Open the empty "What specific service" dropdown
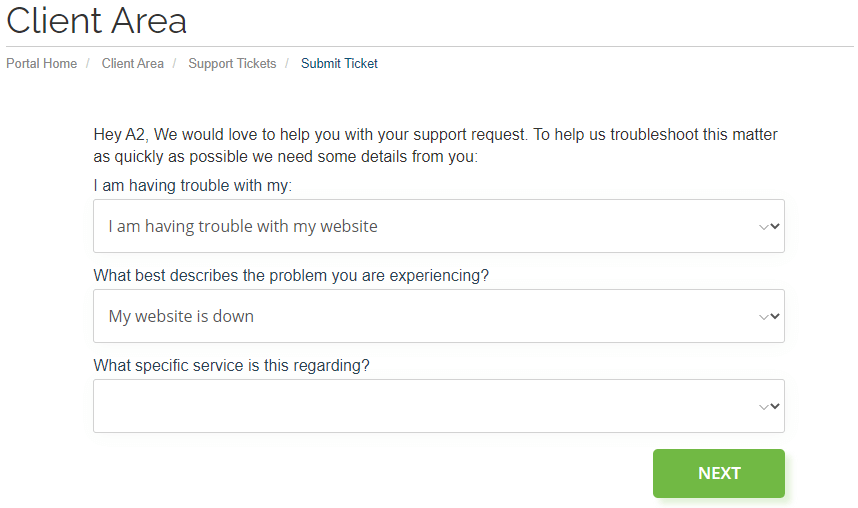This screenshot has height=508, width=858. coord(438,406)
